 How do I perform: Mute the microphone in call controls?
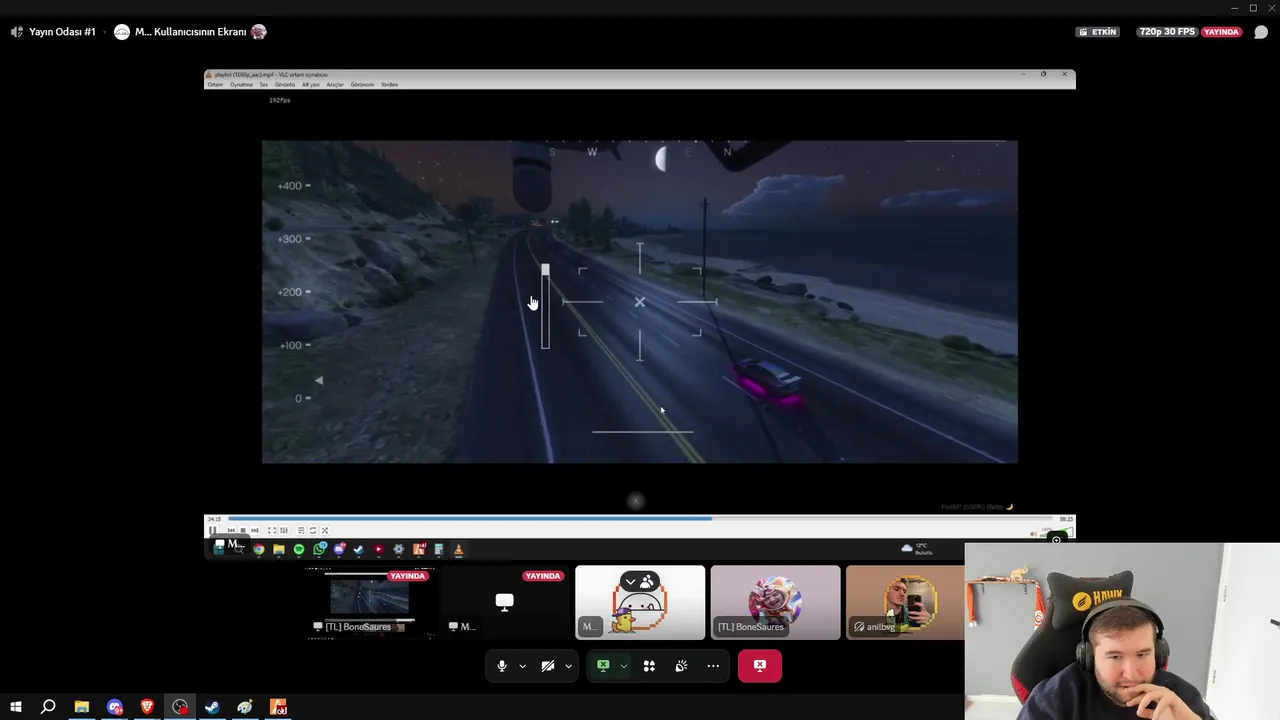click(x=502, y=666)
